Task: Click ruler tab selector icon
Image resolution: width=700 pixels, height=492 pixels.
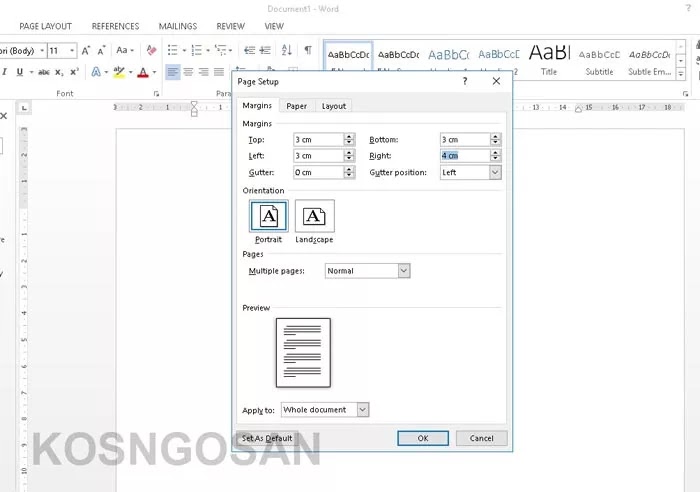Action: click(x=24, y=108)
